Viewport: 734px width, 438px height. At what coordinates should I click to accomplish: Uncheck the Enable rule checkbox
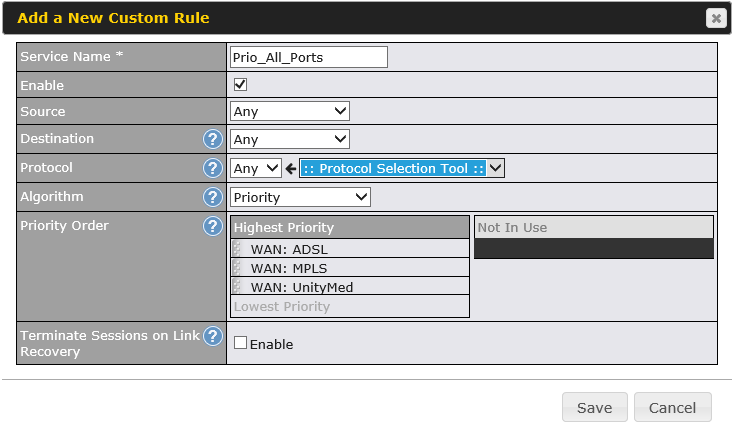240,85
